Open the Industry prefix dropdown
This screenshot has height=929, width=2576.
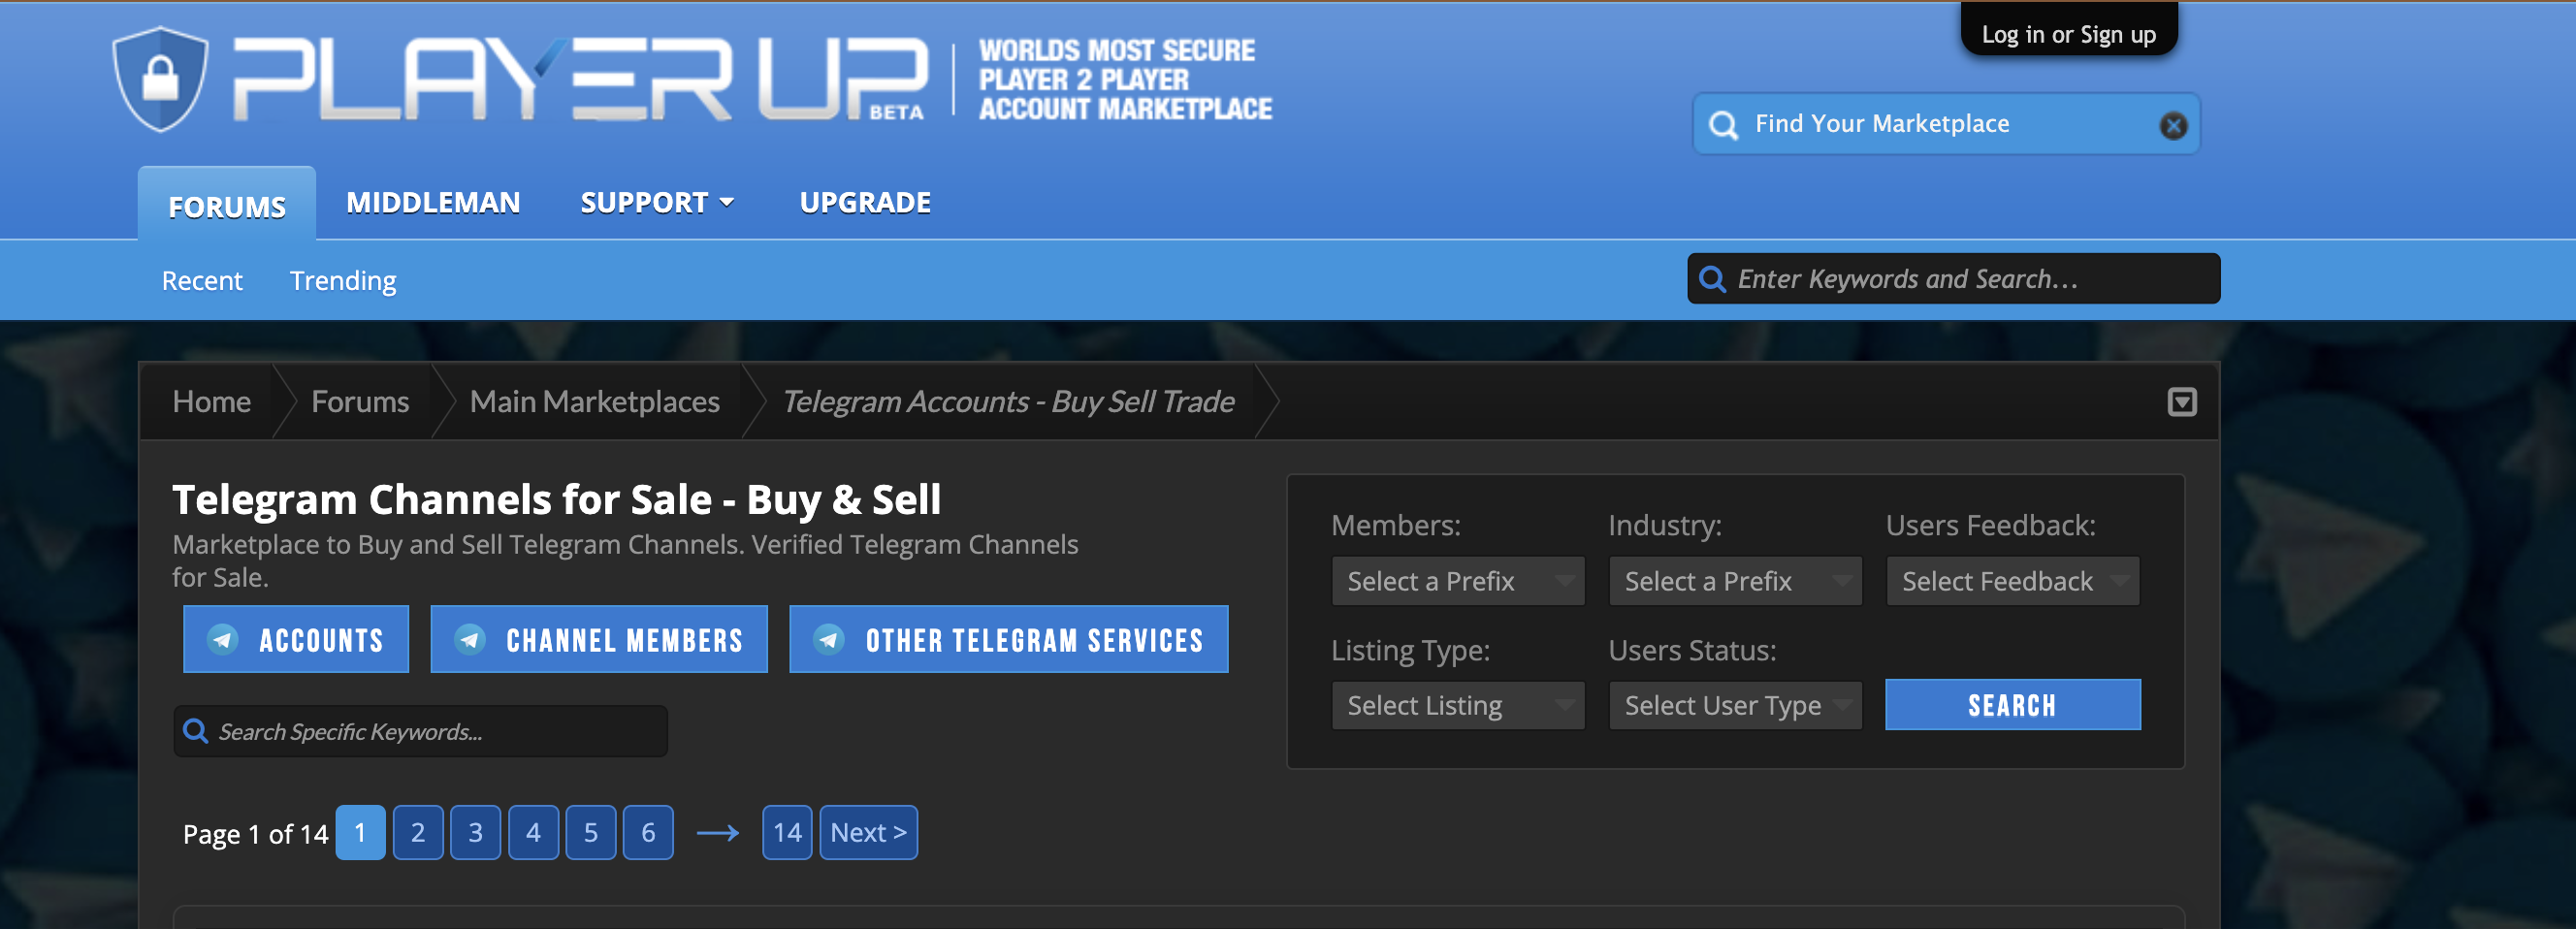tap(1735, 581)
